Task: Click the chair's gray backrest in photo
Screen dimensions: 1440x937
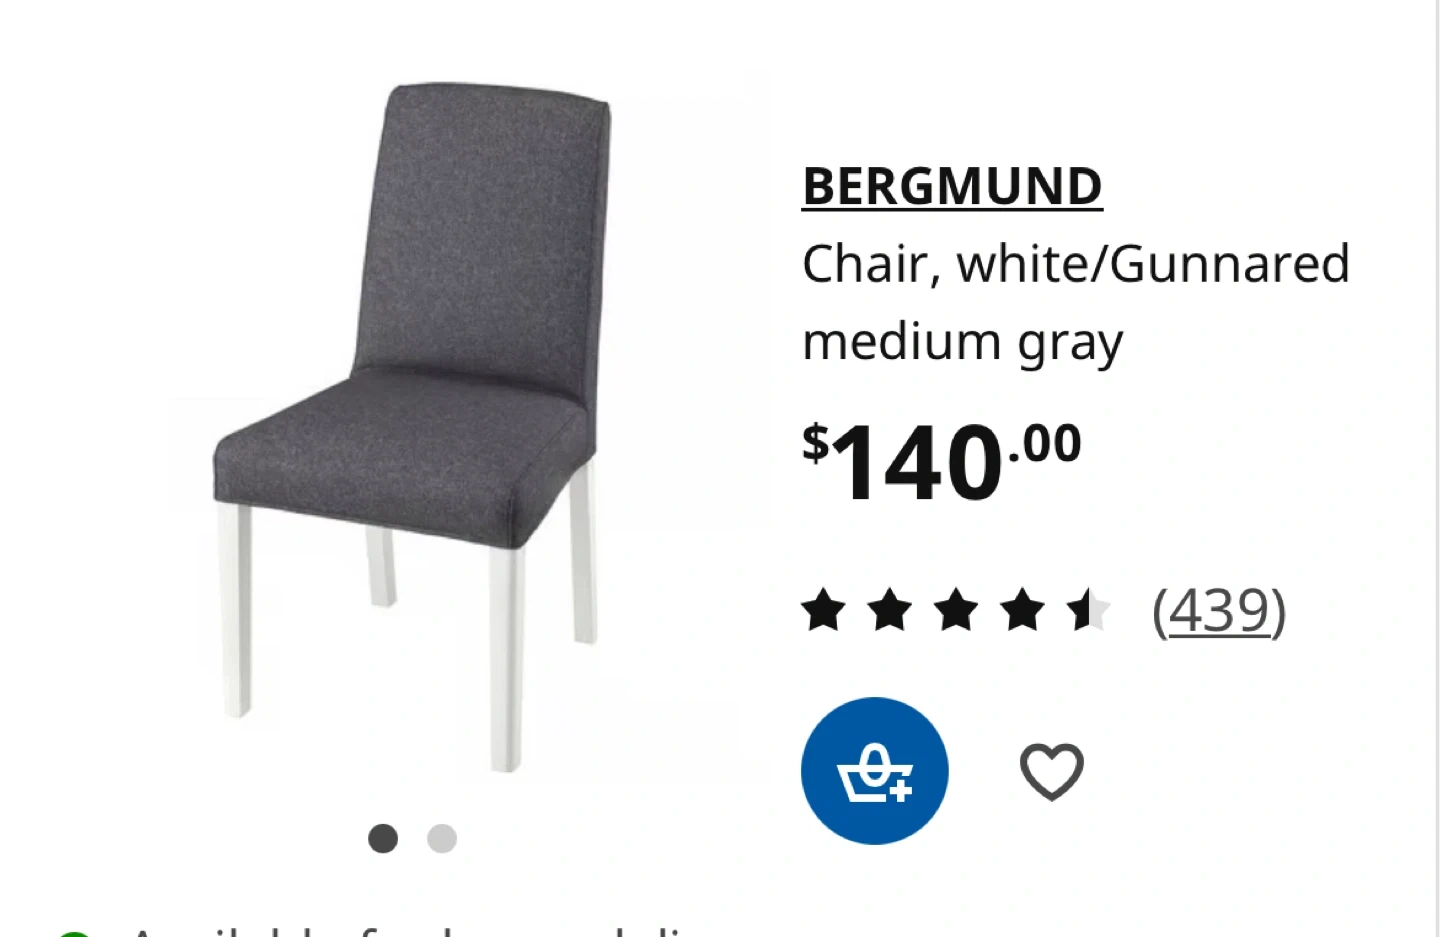Action: tap(485, 240)
